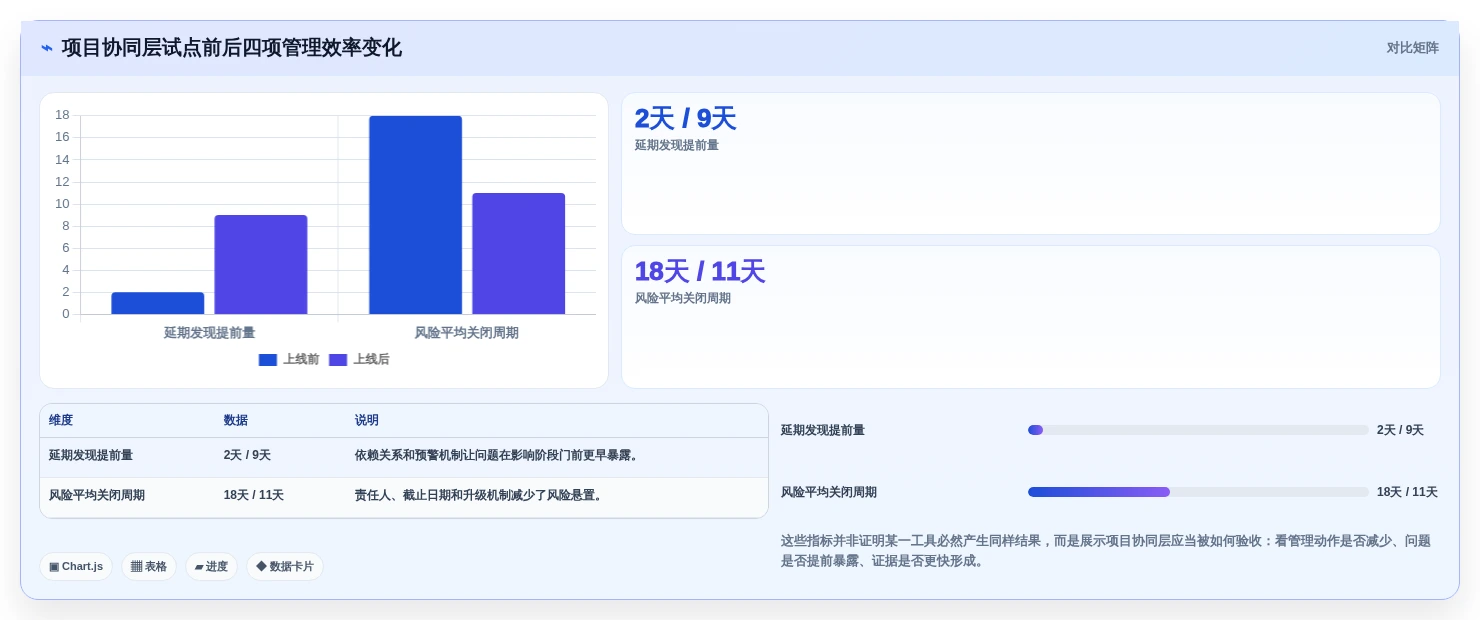This screenshot has height=620, width=1480.
Task: Click the 延期发现提前量 chart axis label
Action: coord(209,333)
